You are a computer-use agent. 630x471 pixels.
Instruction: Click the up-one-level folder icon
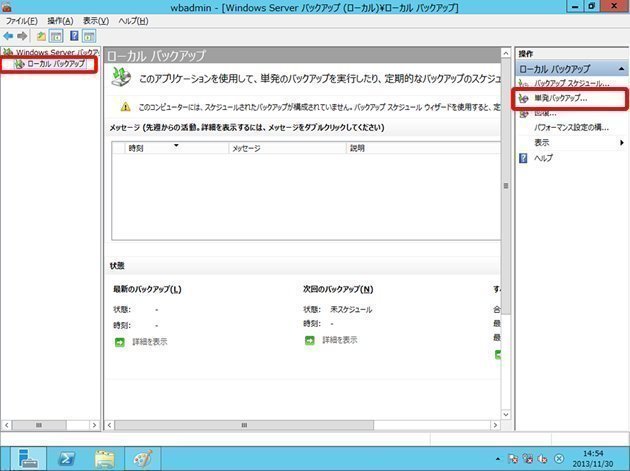41,36
